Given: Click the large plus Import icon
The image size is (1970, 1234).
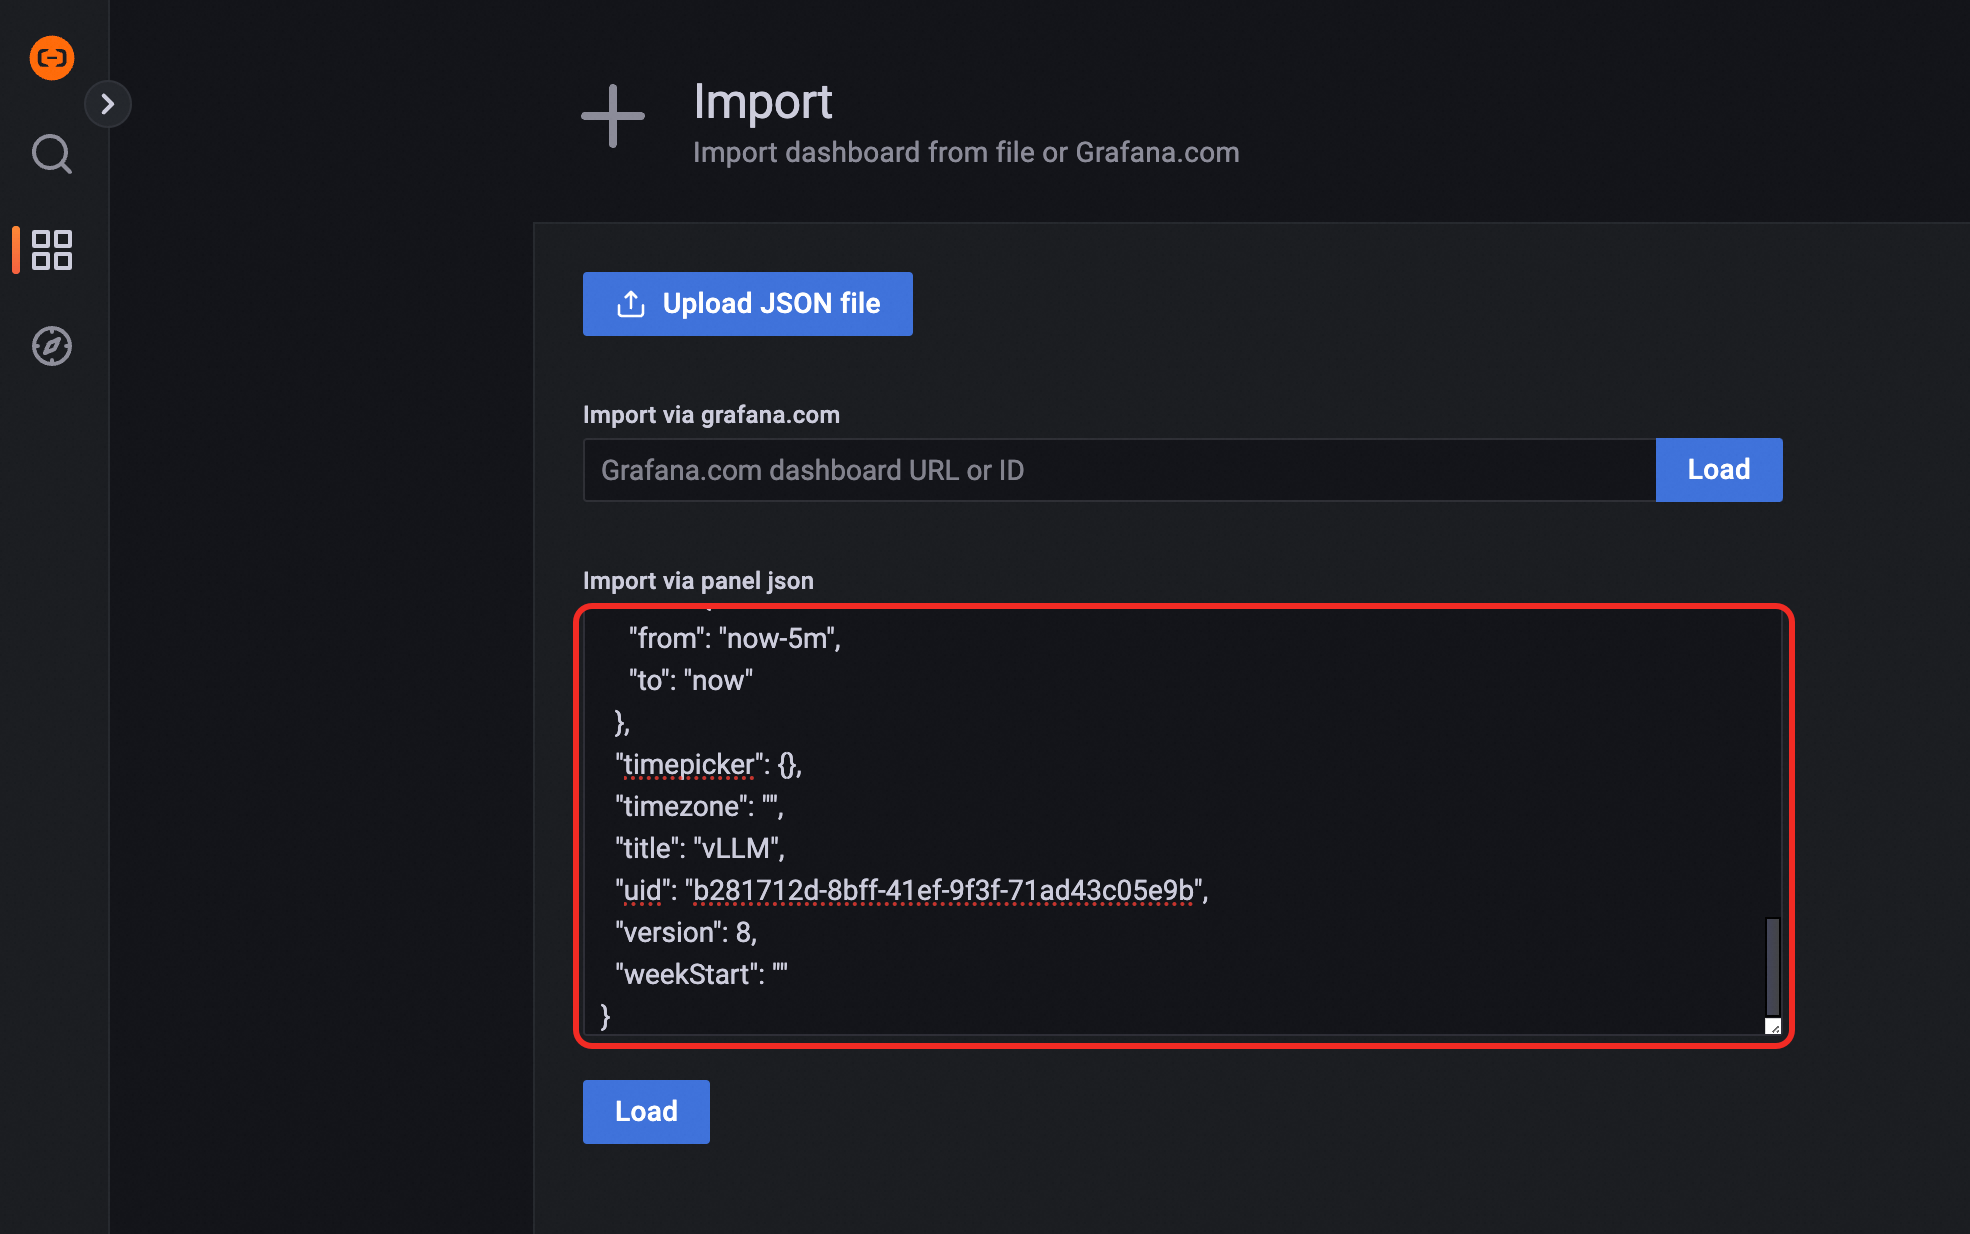Looking at the screenshot, I should coord(613,116).
